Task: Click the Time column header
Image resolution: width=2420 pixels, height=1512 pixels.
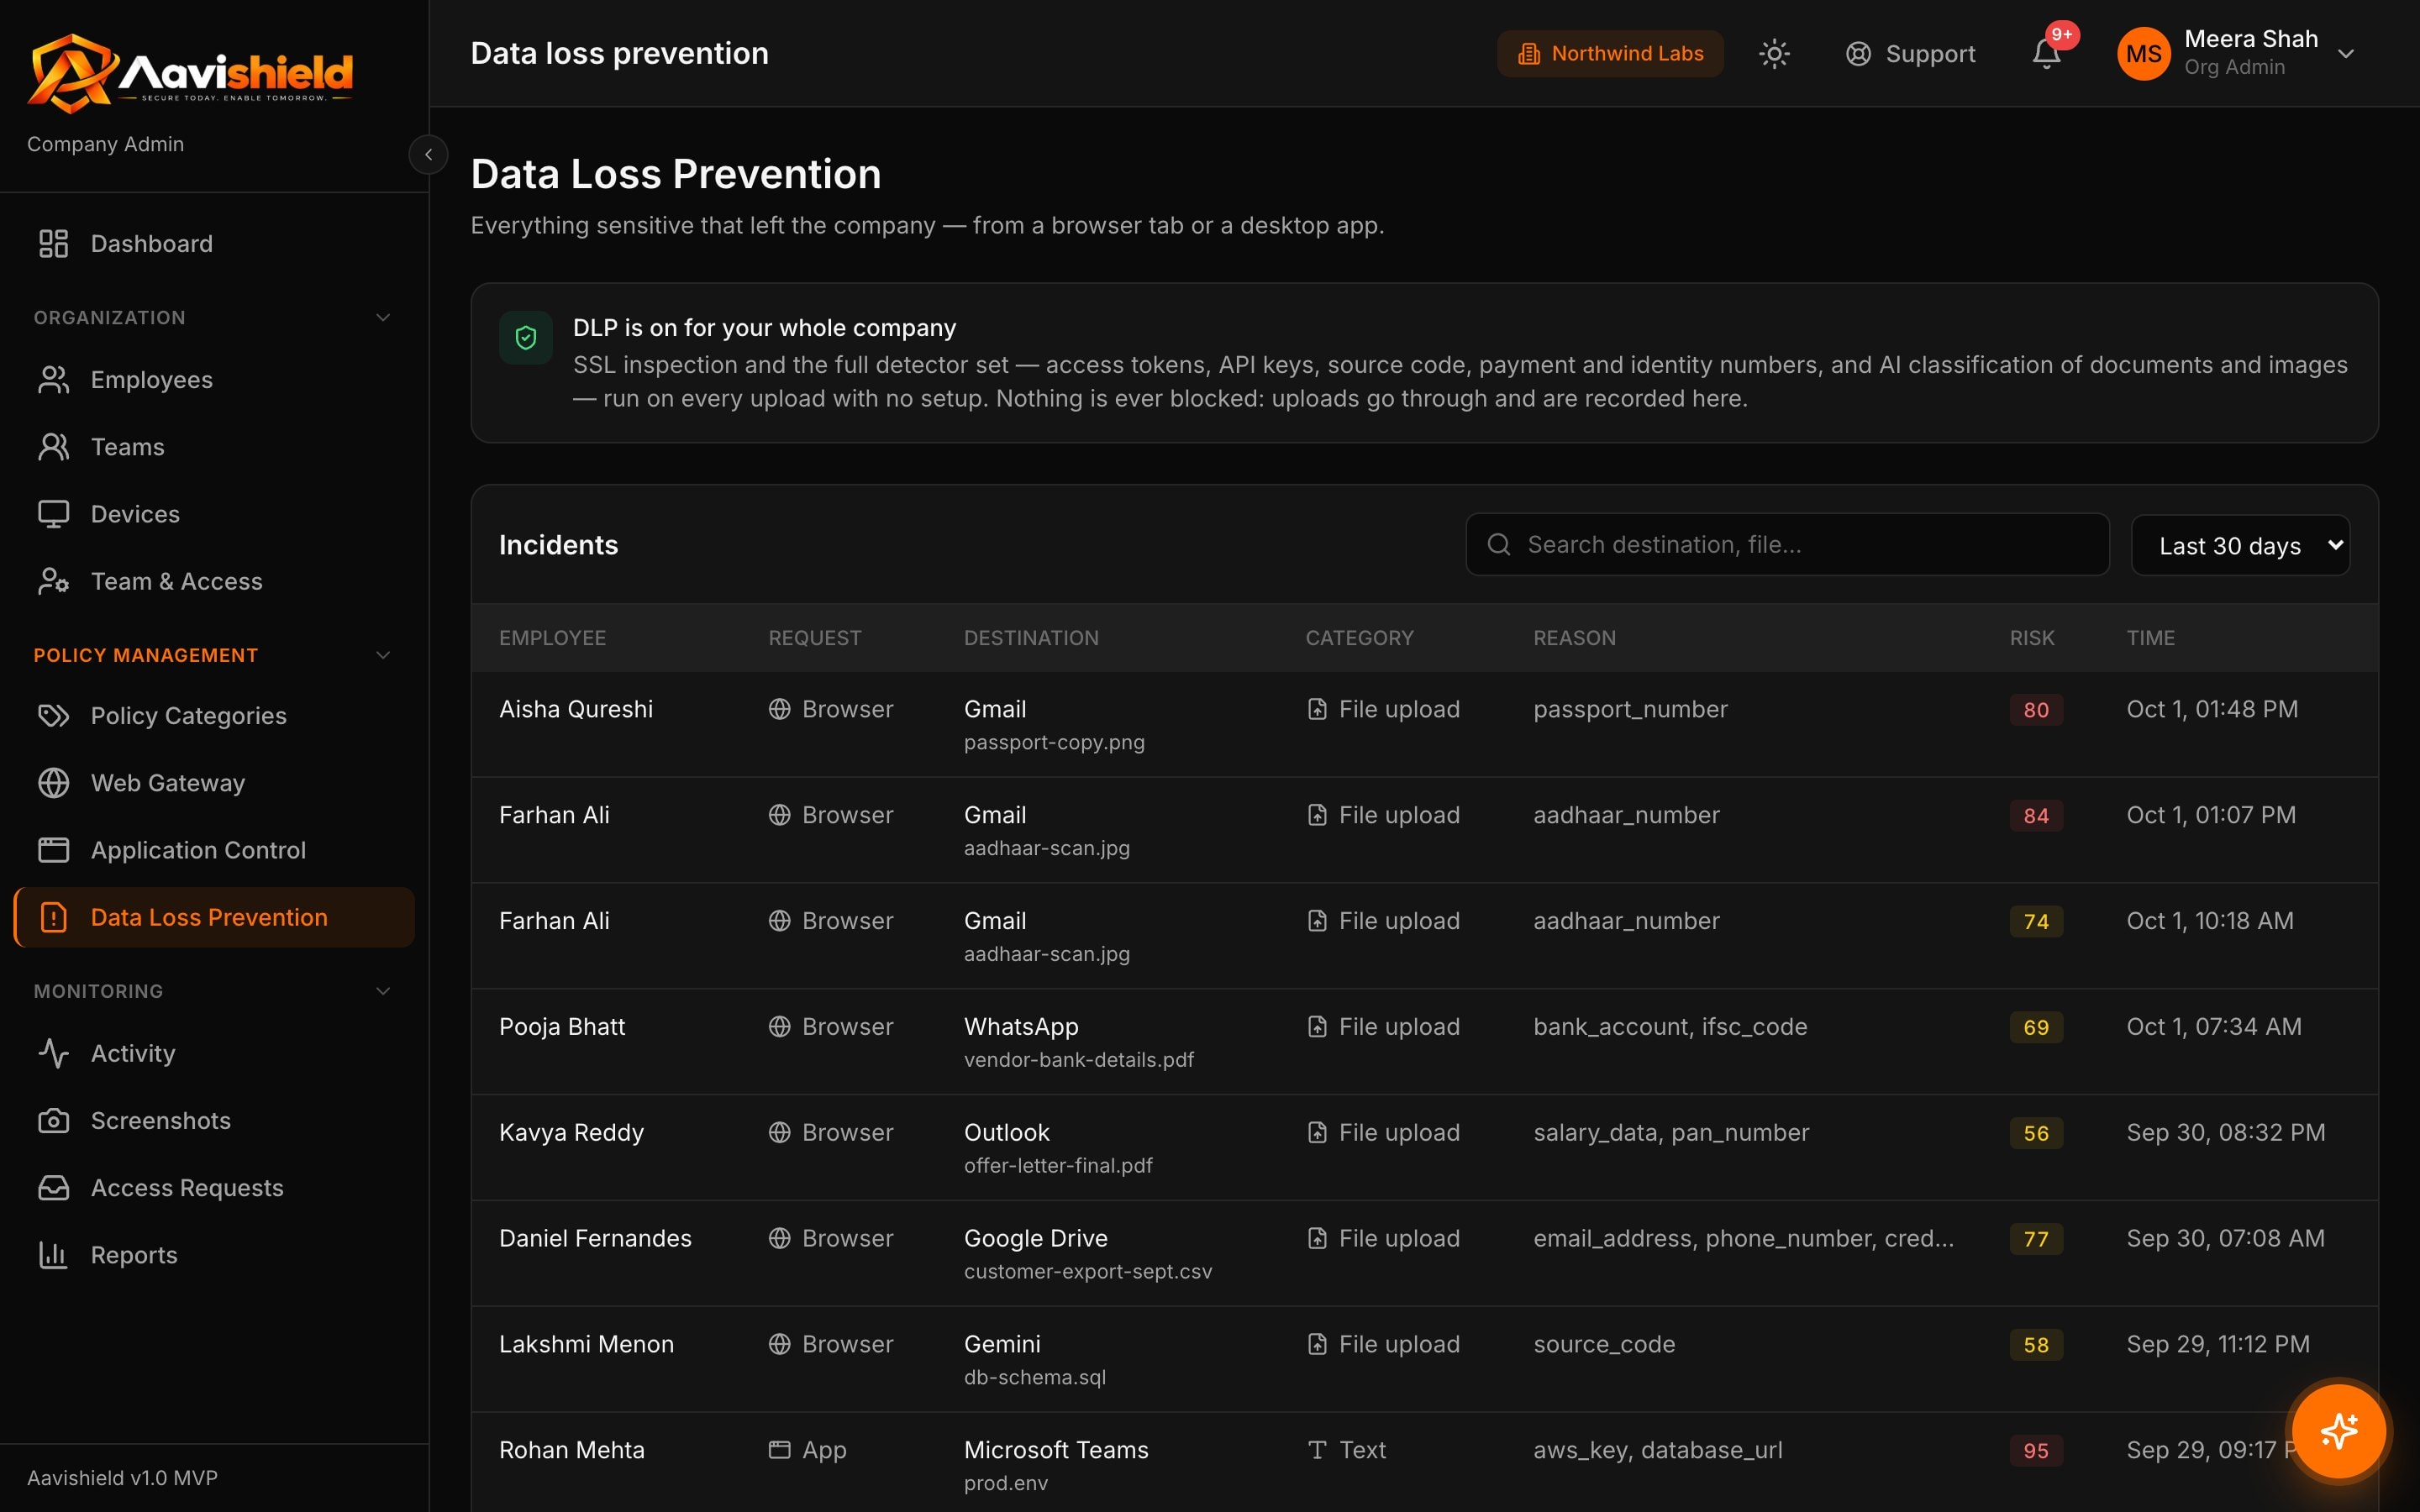Action: [x=2151, y=638]
